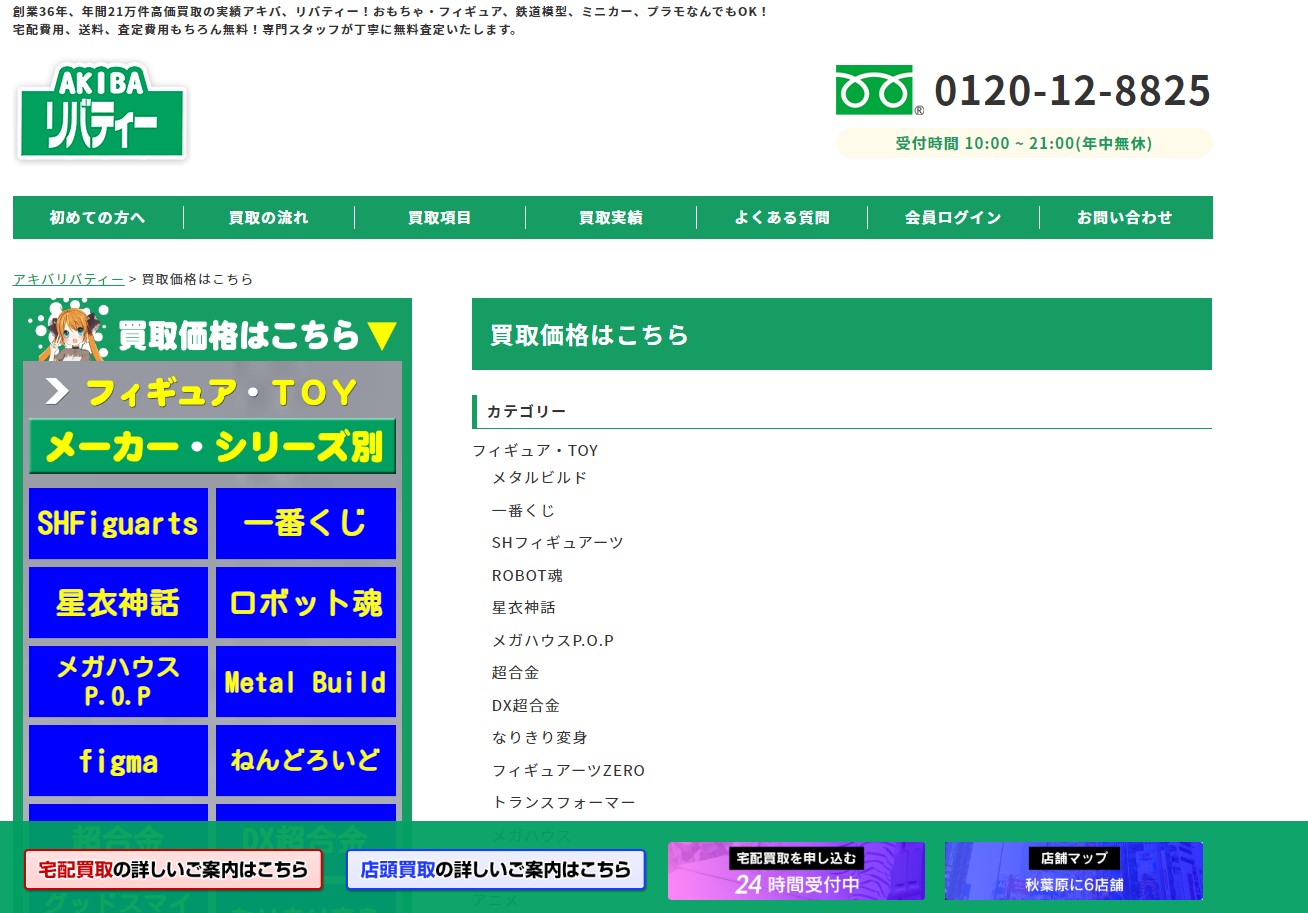The width and height of the screenshot is (1308, 913).
Task: Open the ROBOT魂 category link
Action: (x=527, y=575)
